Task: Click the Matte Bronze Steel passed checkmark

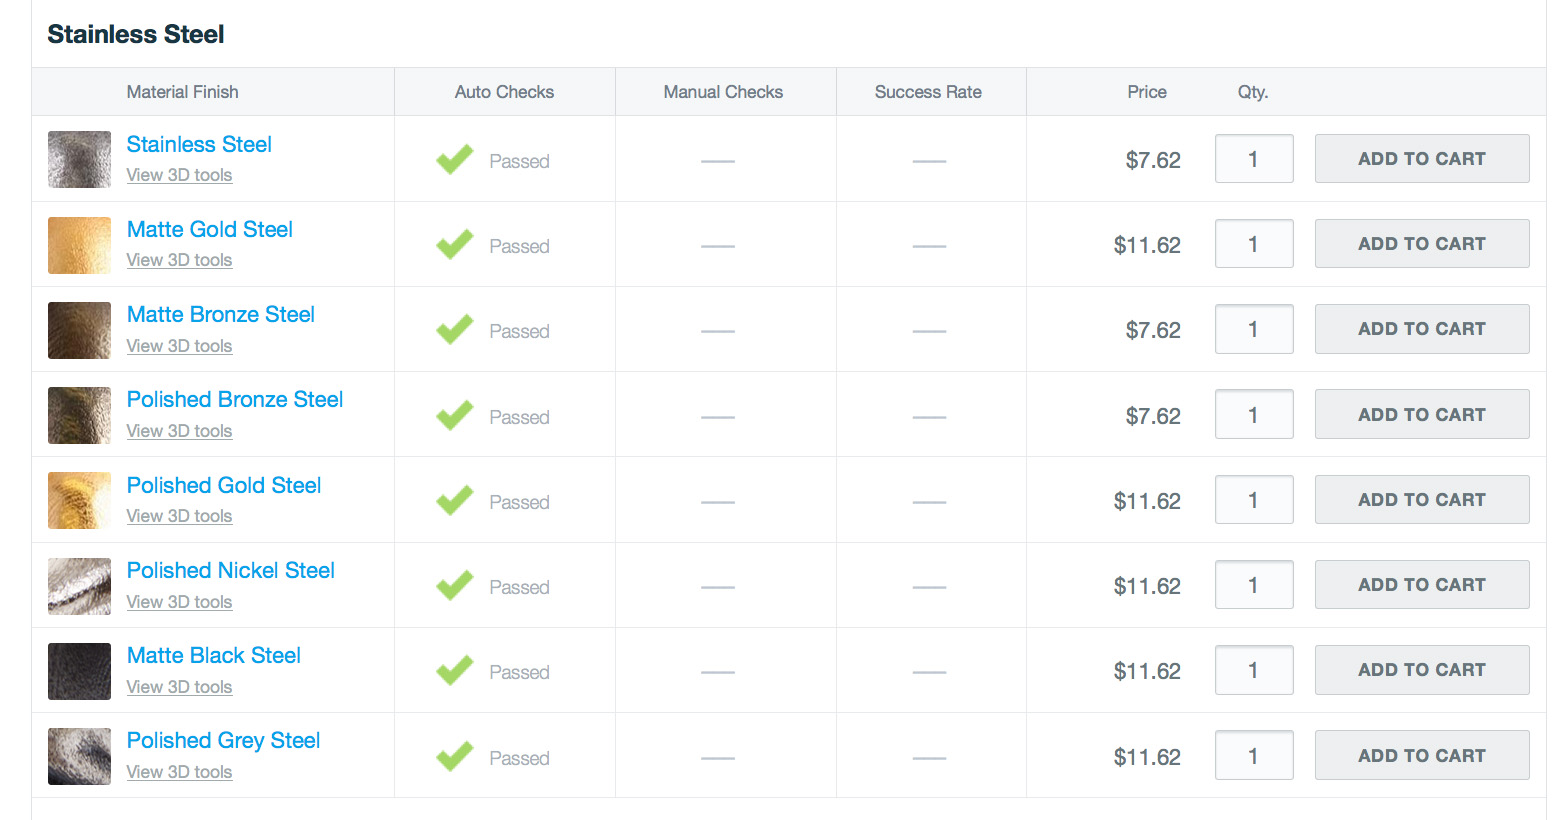Action: pos(455,329)
